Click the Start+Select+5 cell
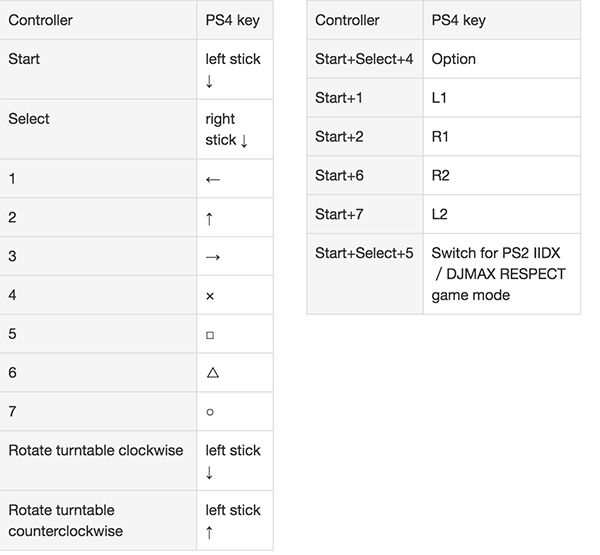This screenshot has height=555, width=600. [365, 274]
